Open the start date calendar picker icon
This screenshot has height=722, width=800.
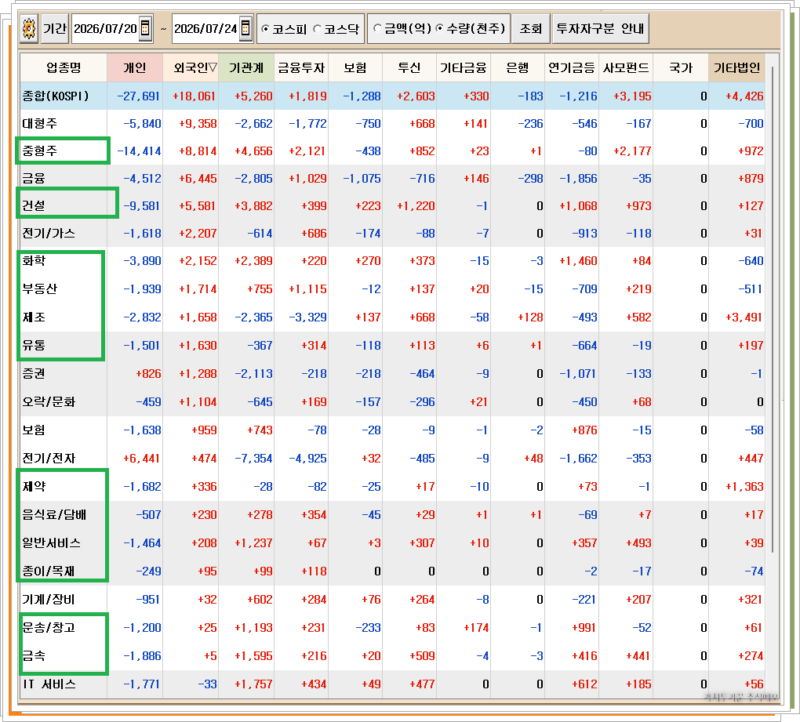(x=145, y=28)
